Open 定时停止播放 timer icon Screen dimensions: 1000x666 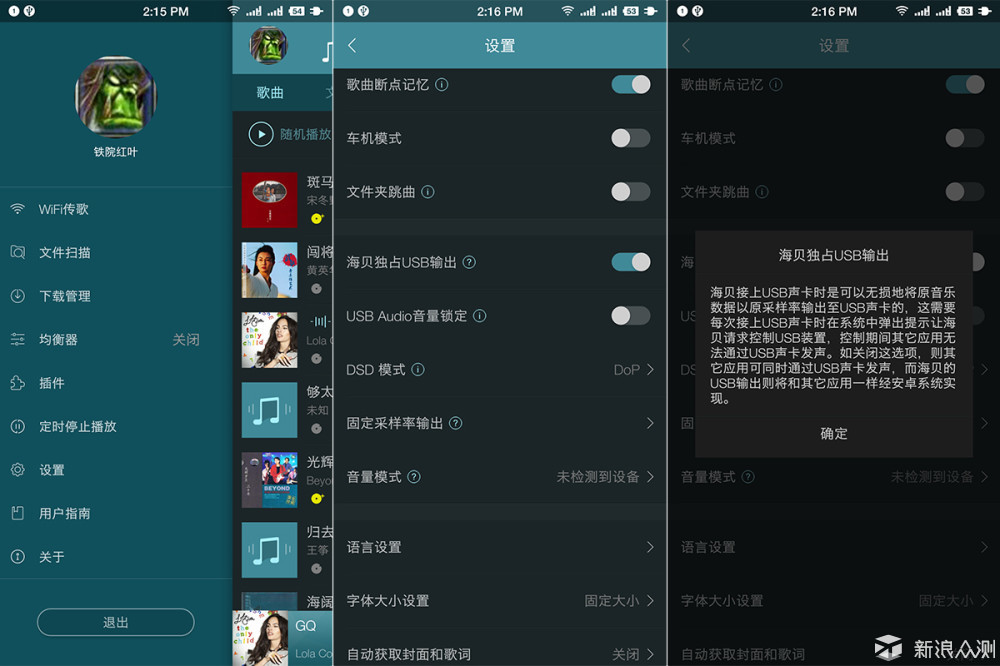(x=18, y=427)
